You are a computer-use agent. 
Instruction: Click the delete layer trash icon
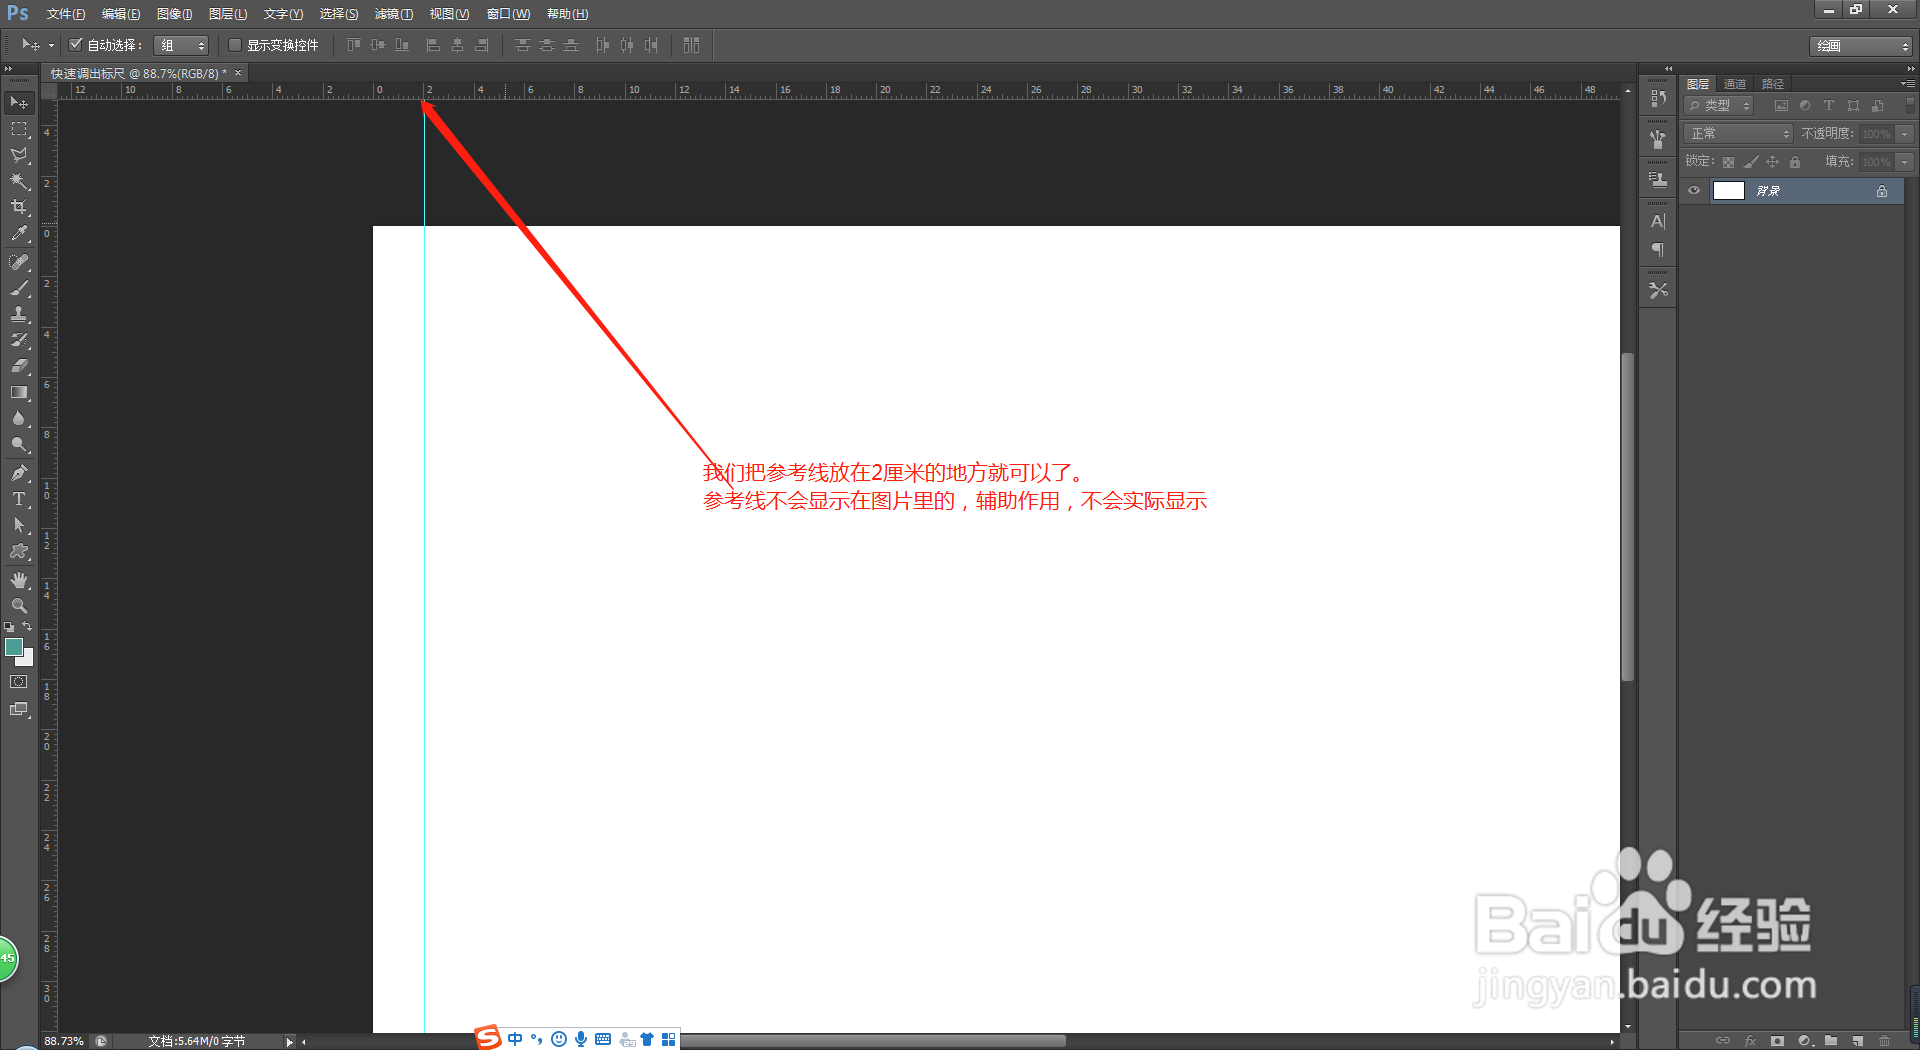[1884, 1041]
